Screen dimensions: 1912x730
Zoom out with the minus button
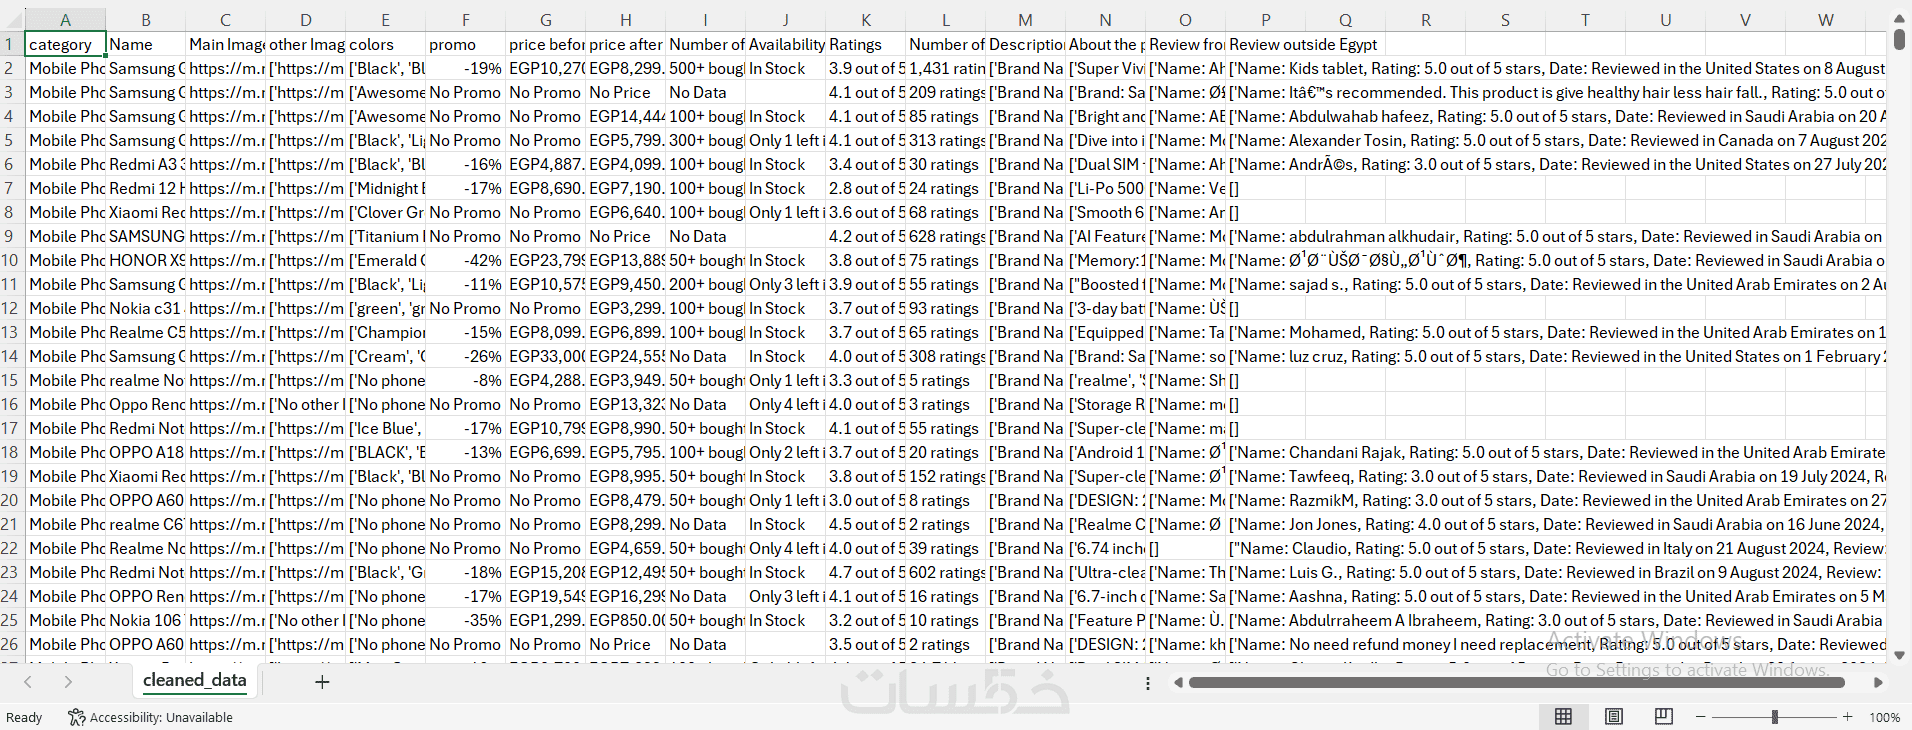pos(1700,717)
